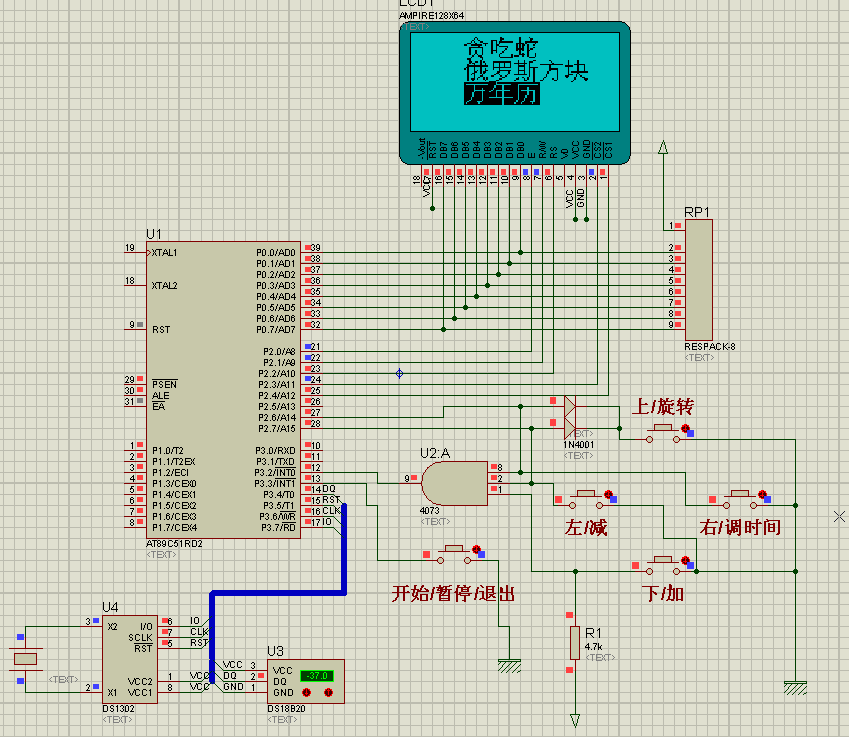Select the U3 DS18B20 sensor body
Viewport: 849px width, 737px height.
pyautogui.click(x=306, y=681)
